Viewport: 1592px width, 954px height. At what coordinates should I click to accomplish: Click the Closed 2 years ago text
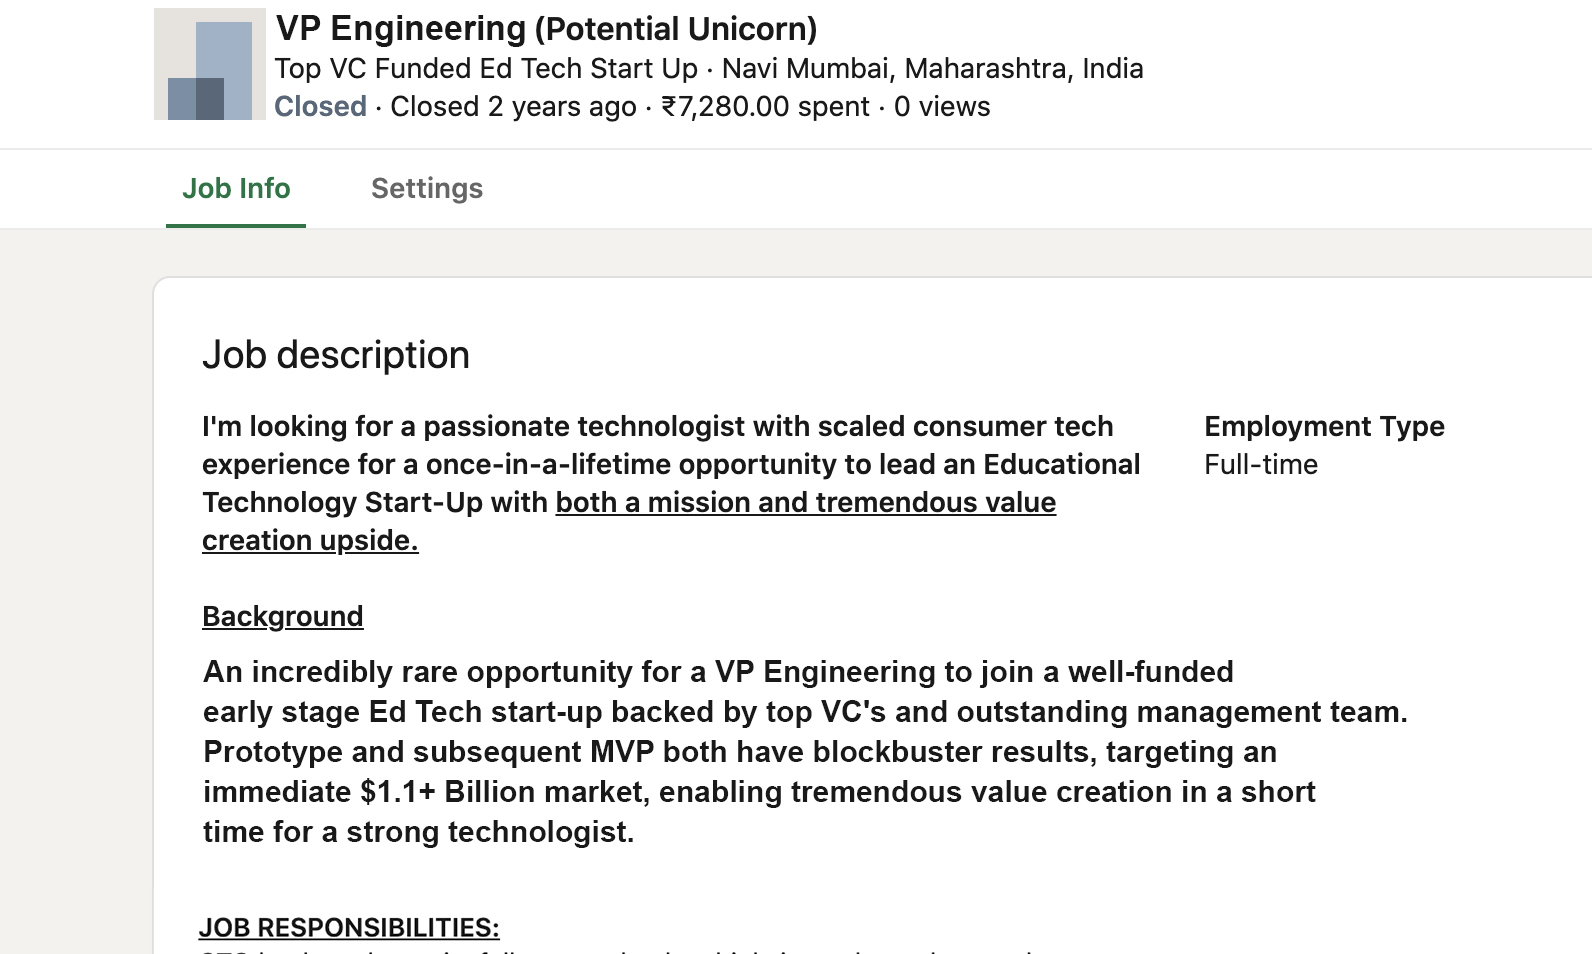(513, 107)
